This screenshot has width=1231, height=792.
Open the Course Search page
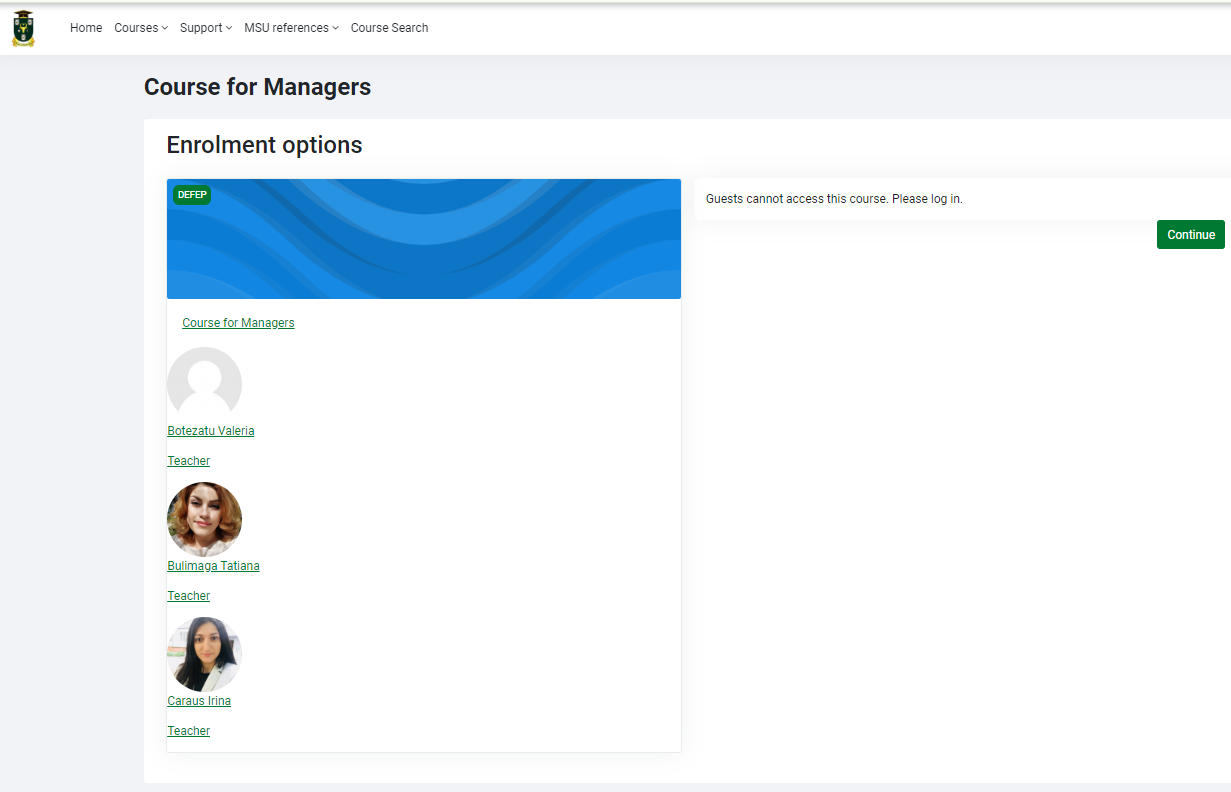389,28
